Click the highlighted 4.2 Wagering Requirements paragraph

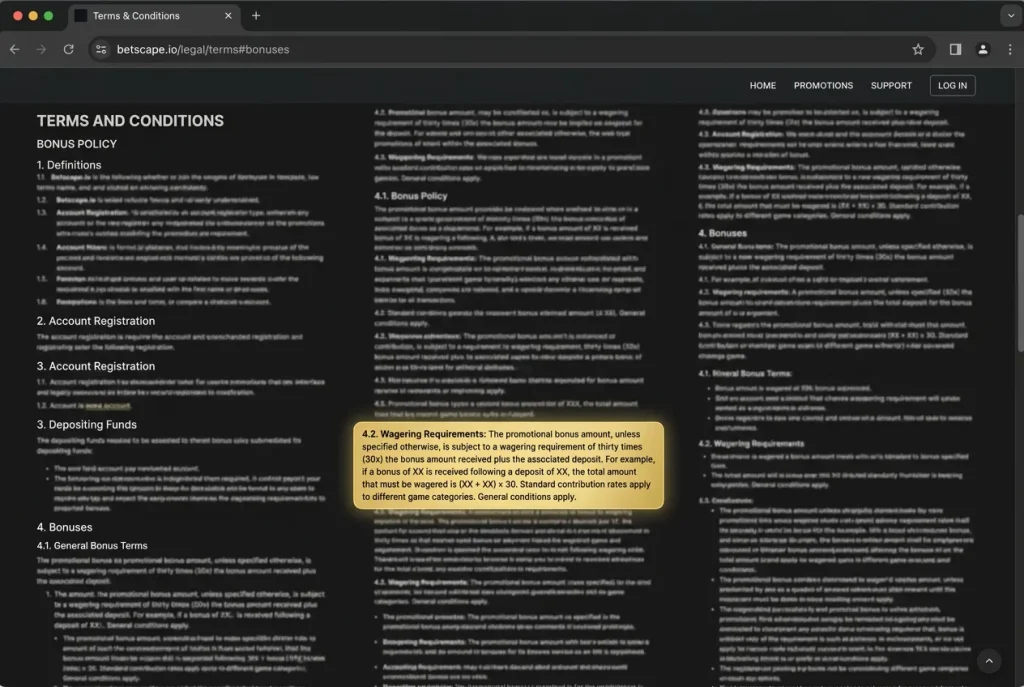click(508, 465)
